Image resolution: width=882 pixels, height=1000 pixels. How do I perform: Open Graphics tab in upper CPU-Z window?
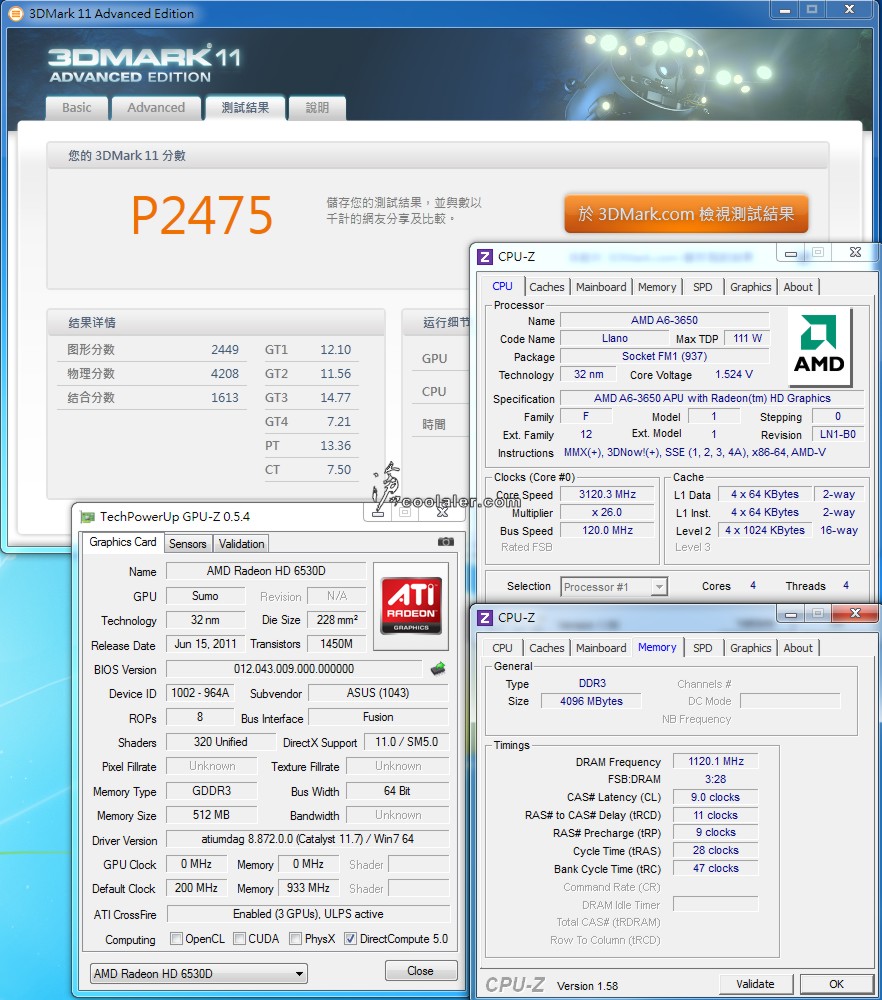point(751,287)
